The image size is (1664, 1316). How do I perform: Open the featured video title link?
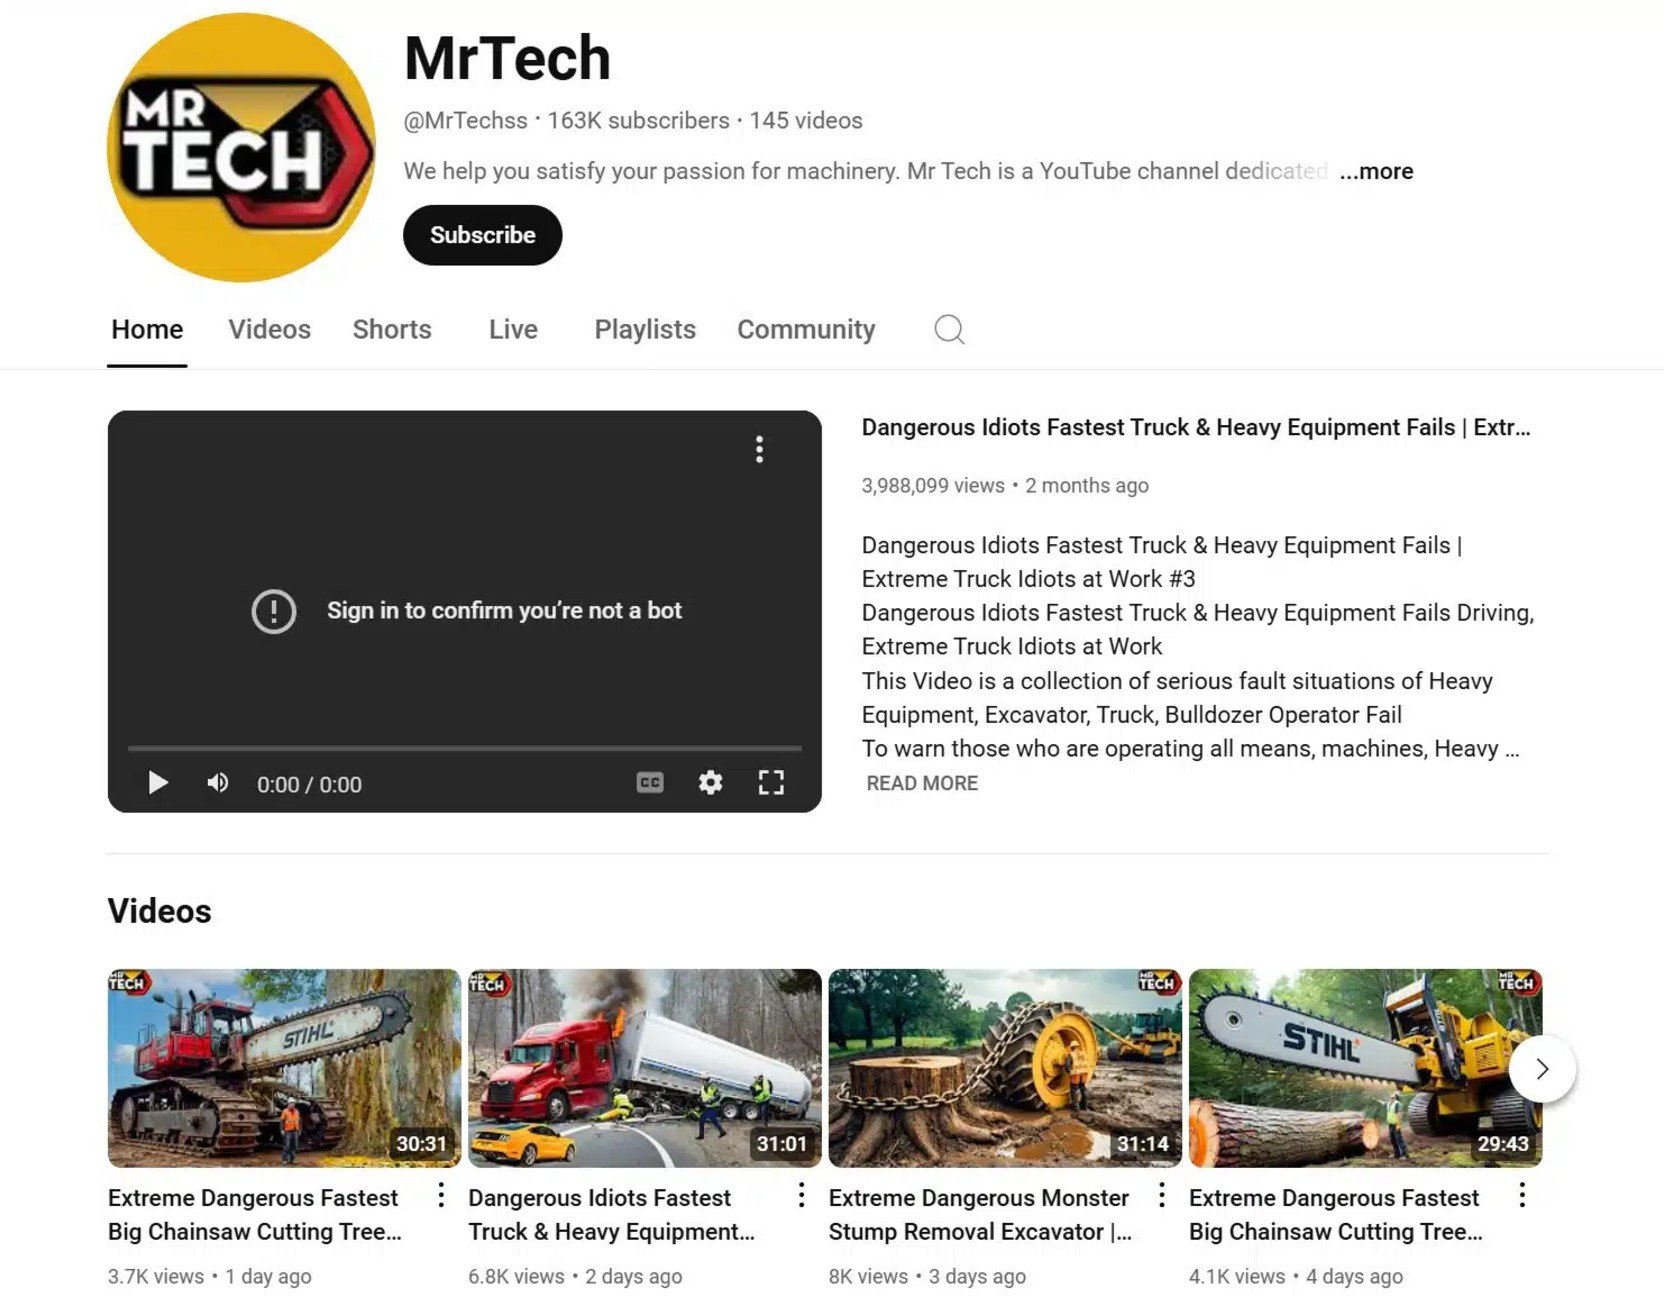(1196, 428)
